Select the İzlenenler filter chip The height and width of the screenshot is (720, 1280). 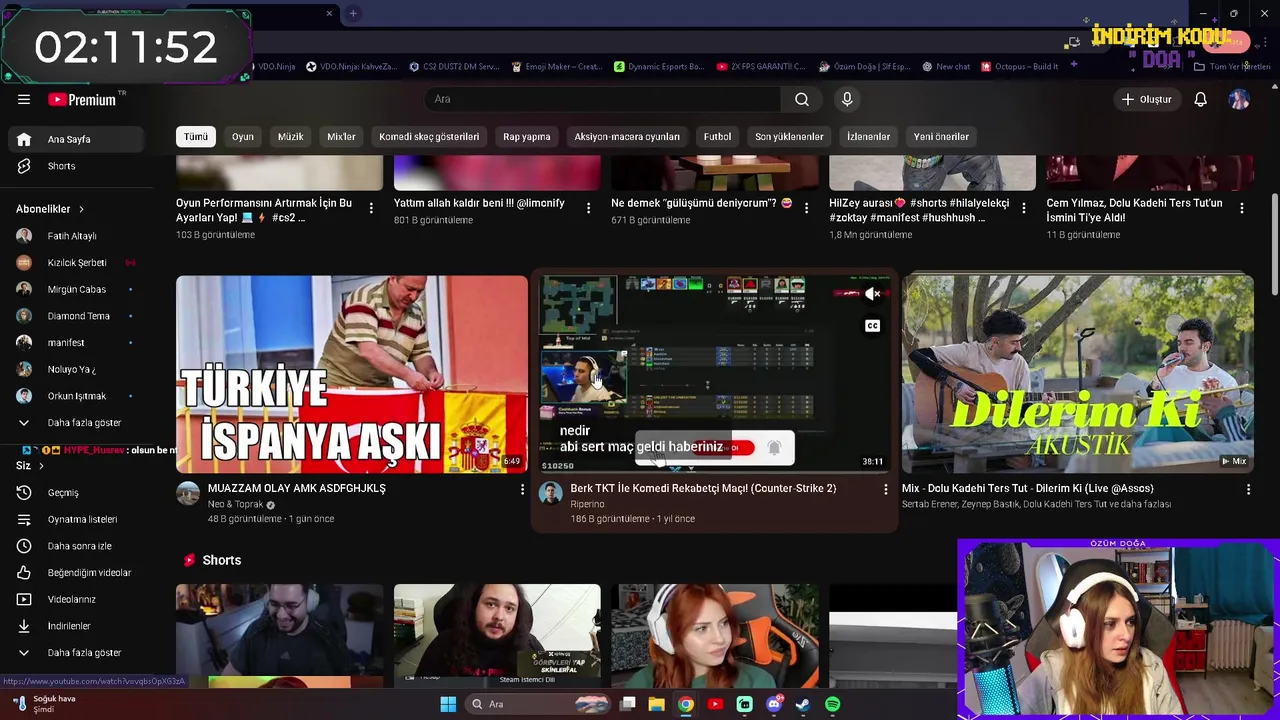click(x=868, y=136)
